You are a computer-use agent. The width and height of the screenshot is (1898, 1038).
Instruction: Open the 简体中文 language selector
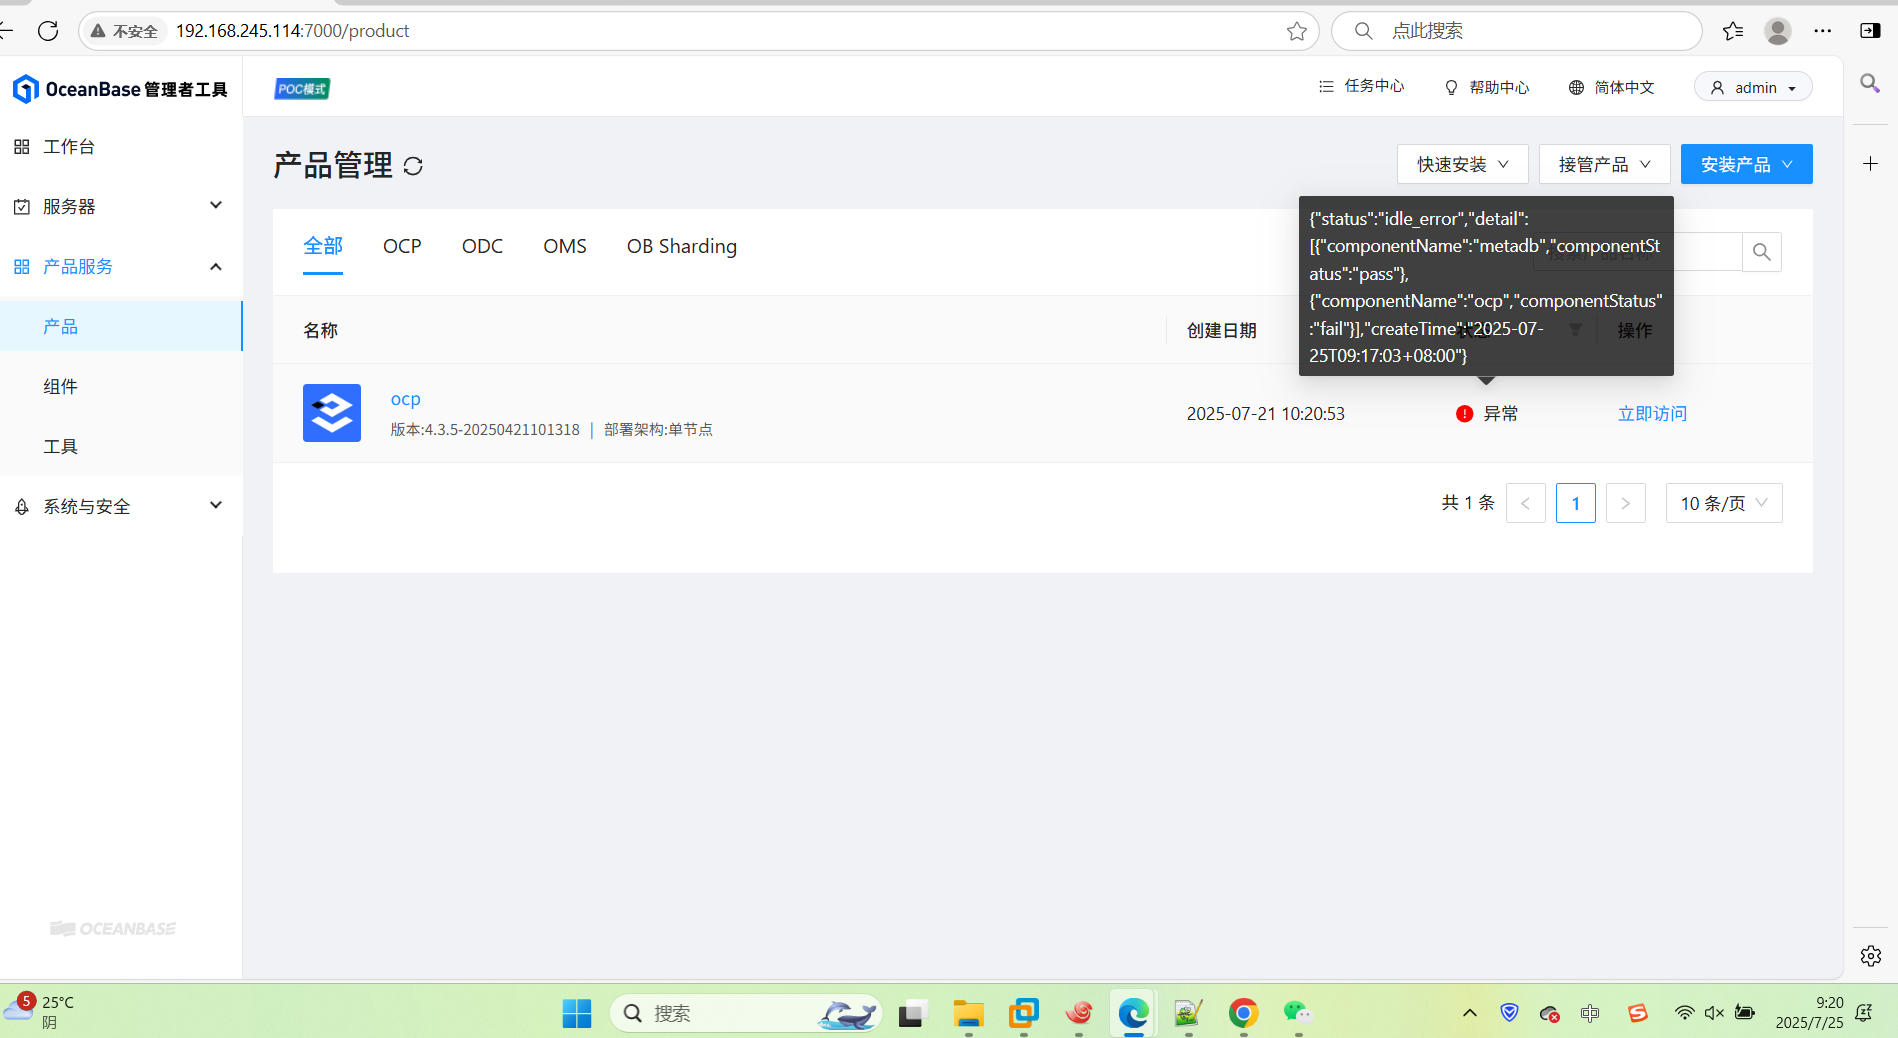coord(1611,88)
